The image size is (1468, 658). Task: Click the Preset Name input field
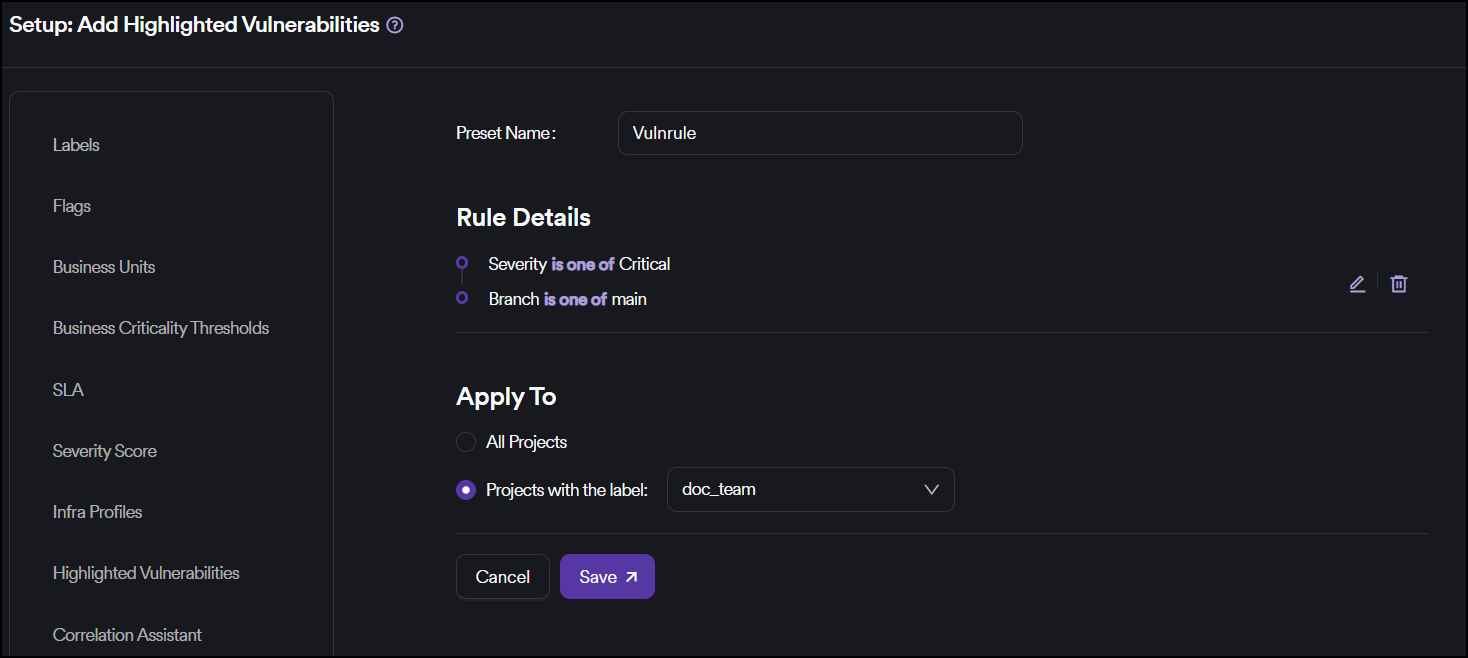pos(820,133)
